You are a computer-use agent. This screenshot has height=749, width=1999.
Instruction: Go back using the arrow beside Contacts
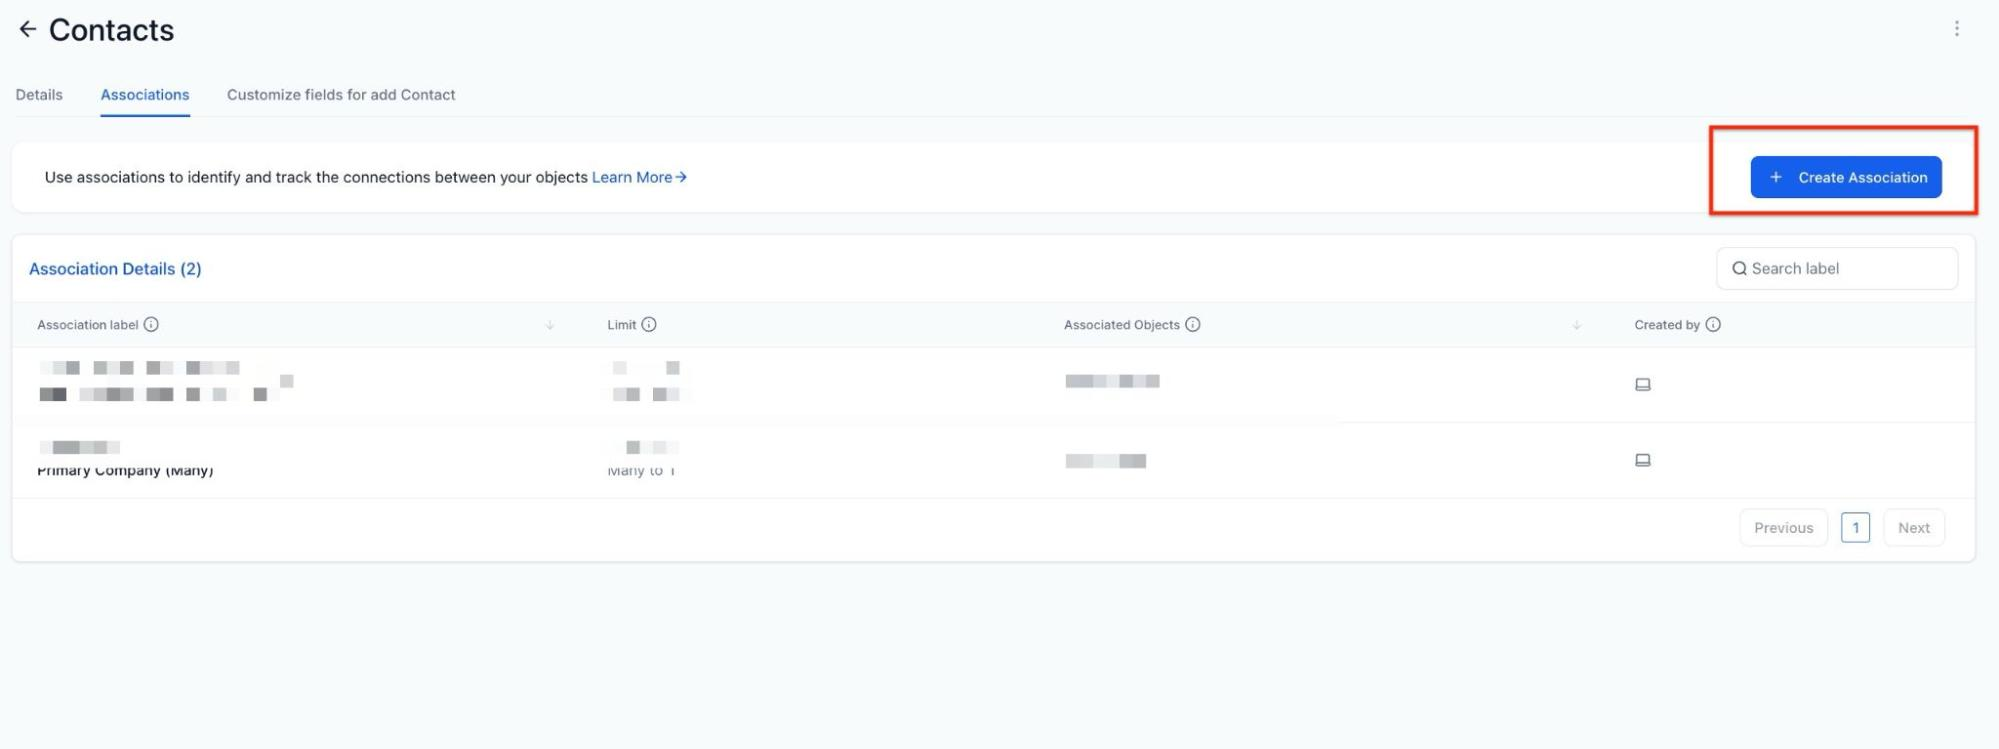click(28, 30)
